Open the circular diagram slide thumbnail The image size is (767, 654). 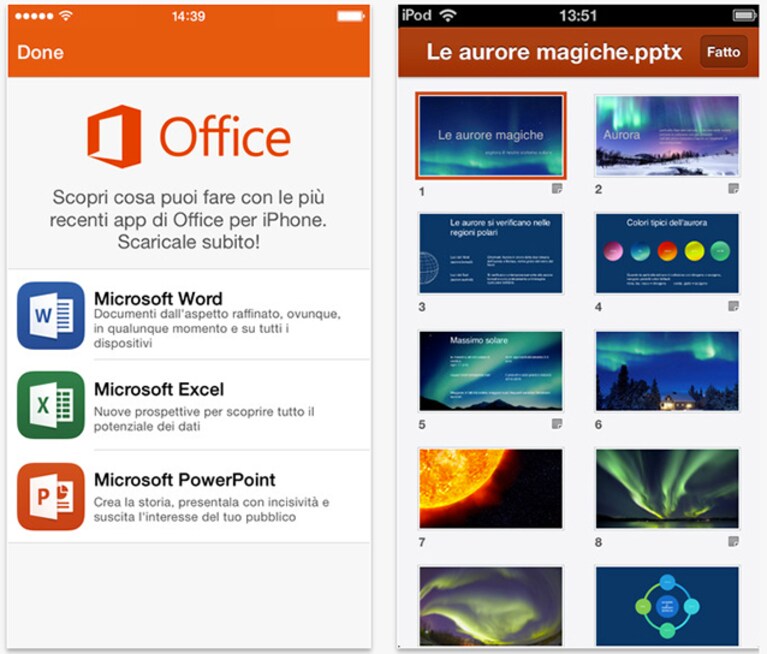(667, 606)
